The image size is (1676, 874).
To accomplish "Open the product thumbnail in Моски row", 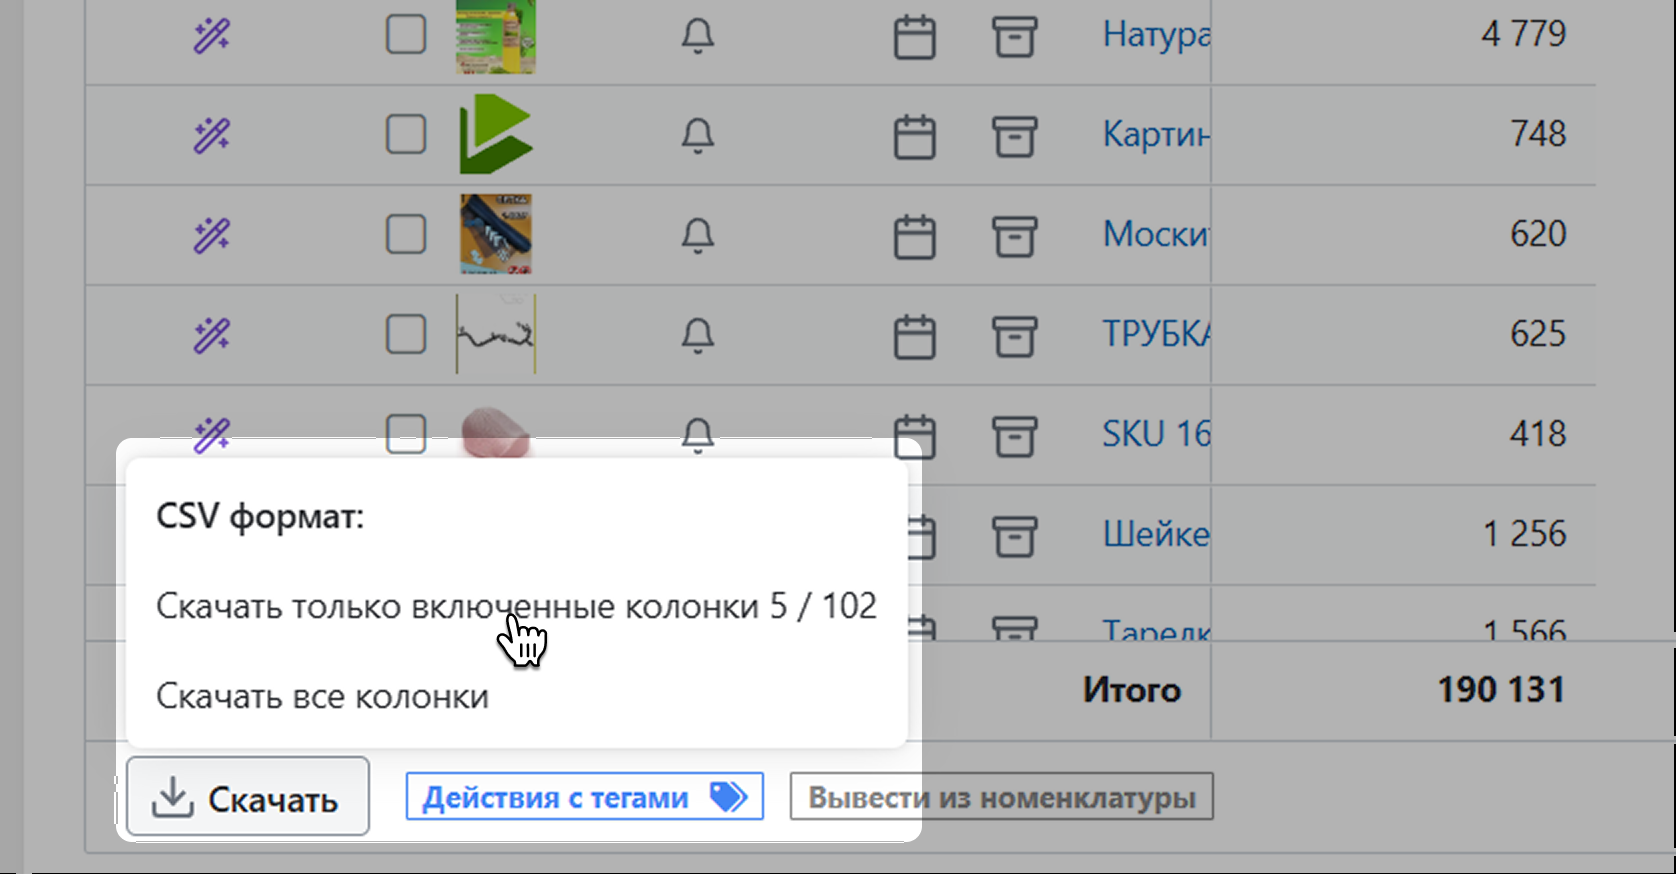I will coord(496,234).
